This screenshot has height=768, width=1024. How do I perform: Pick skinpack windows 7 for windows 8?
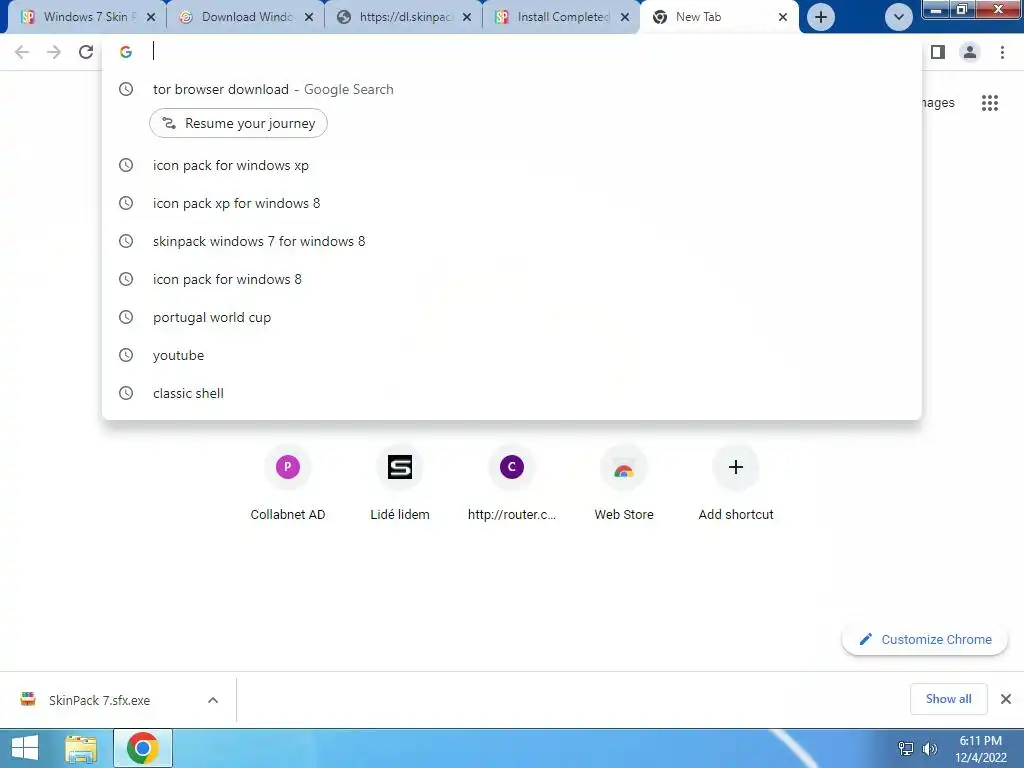pos(511,241)
